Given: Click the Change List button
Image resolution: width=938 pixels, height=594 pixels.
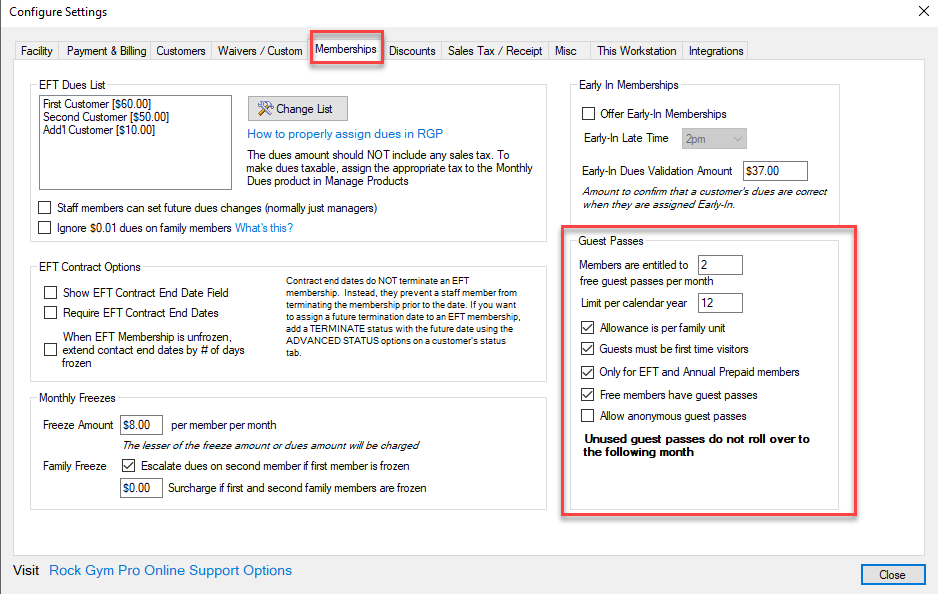Looking at the screenshot, I should click(297, 109).
